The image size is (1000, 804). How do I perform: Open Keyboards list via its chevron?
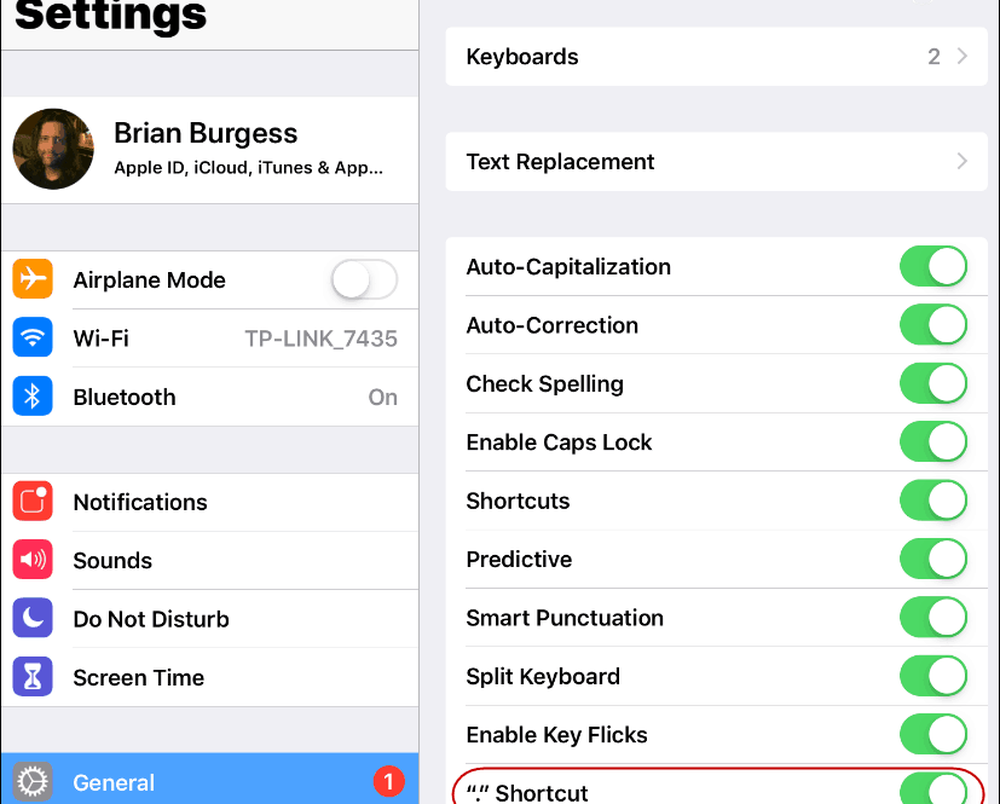[962, 57]
